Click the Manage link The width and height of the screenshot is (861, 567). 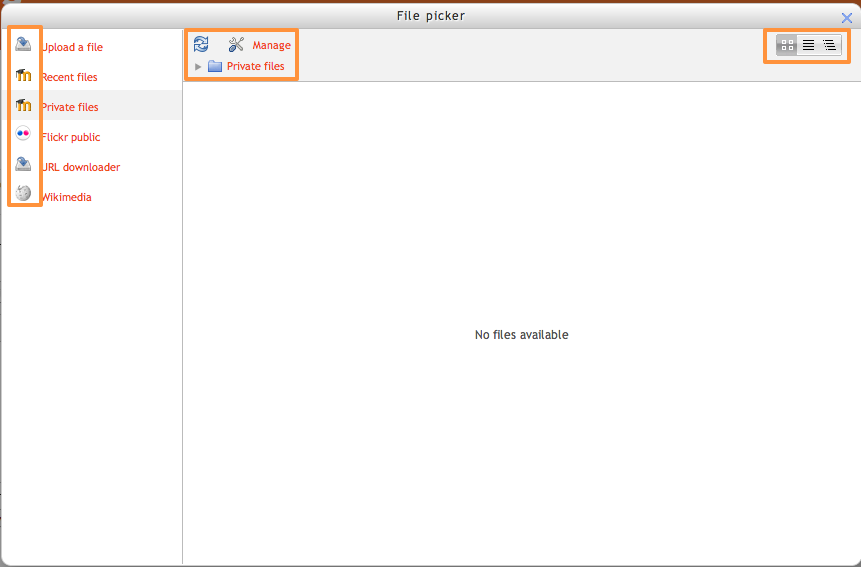coord(271,46)
